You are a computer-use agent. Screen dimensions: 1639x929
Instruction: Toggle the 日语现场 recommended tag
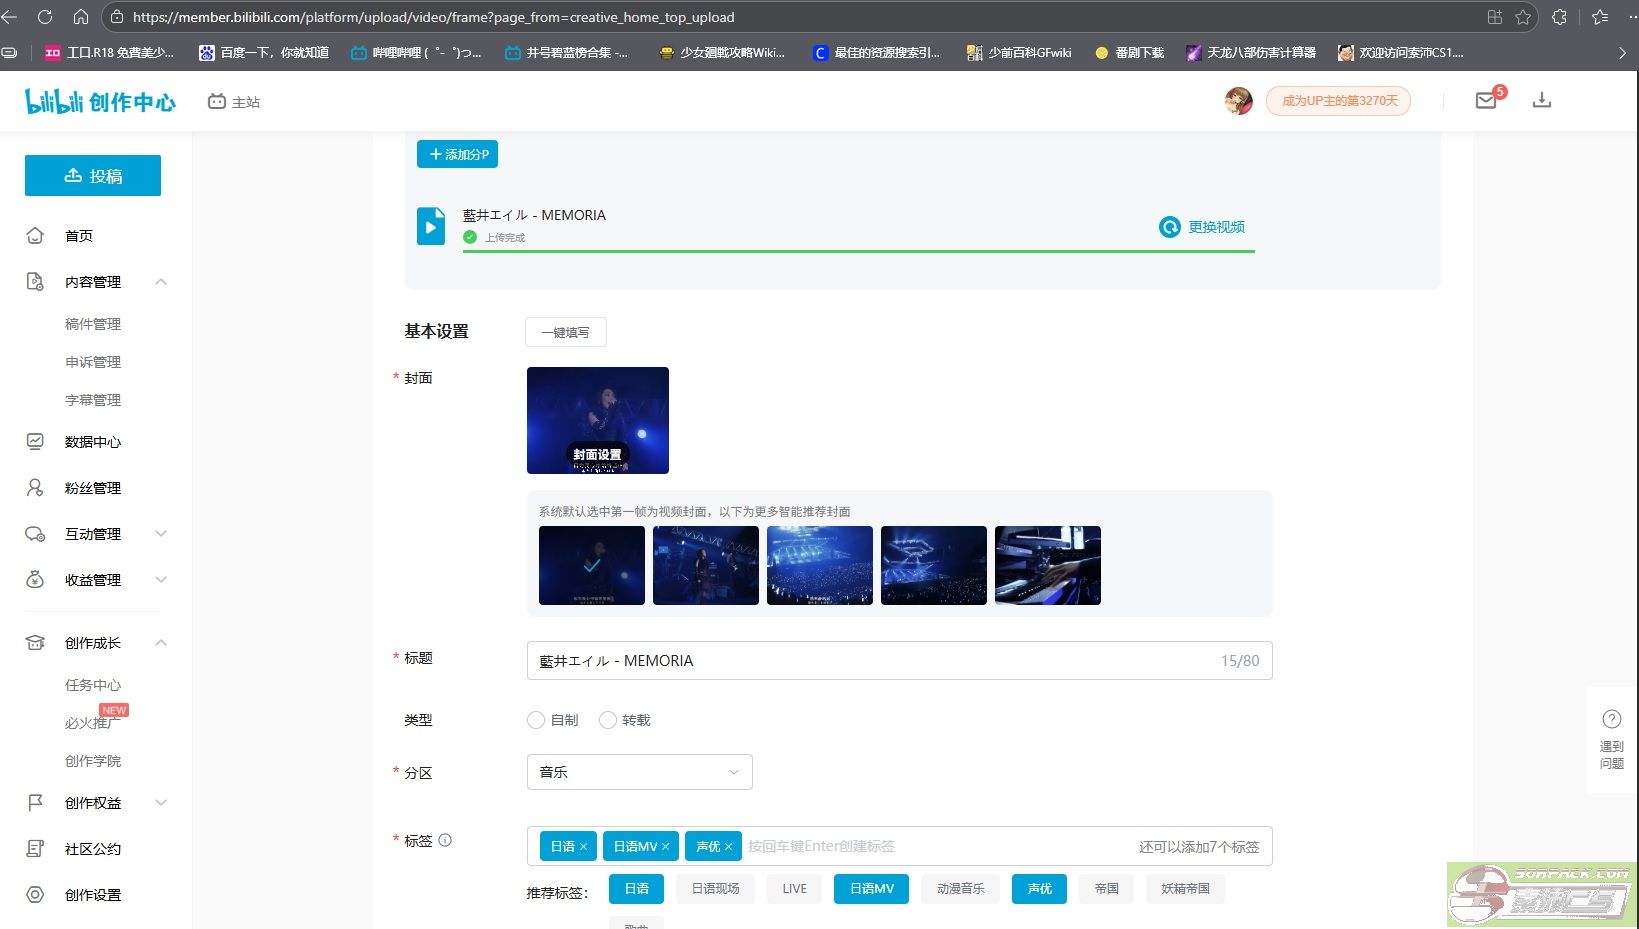tap(715, 889)
